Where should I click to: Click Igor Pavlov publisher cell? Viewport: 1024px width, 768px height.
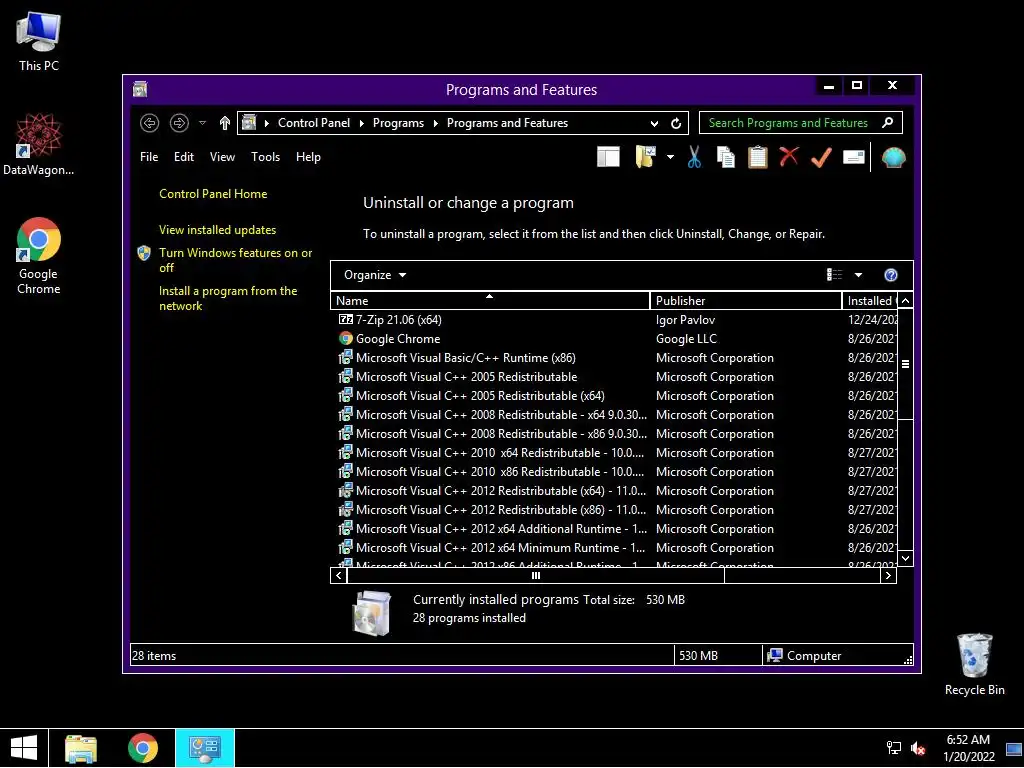click(x=685, y=320)
